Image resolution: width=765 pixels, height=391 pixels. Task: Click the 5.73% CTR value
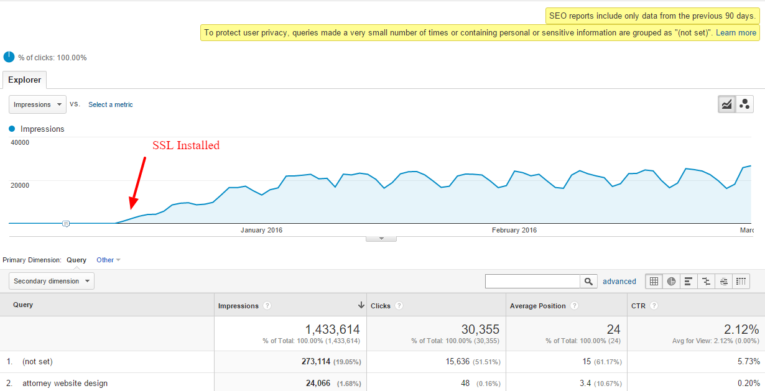click(748, 362)
